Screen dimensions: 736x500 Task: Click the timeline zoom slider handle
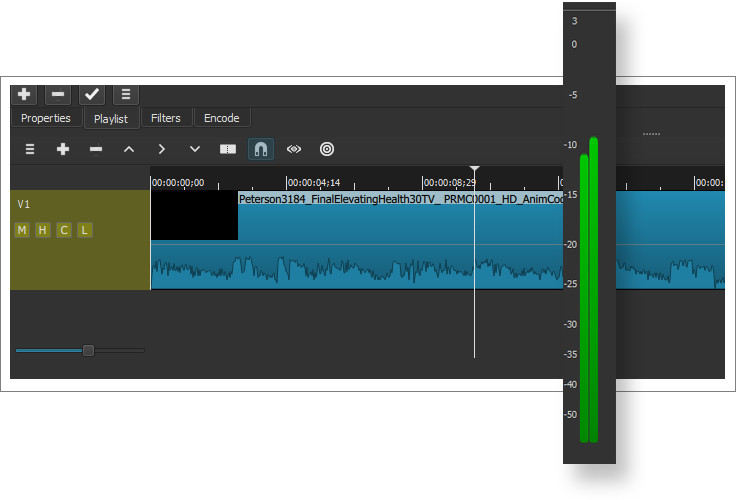tap(88, 350)
